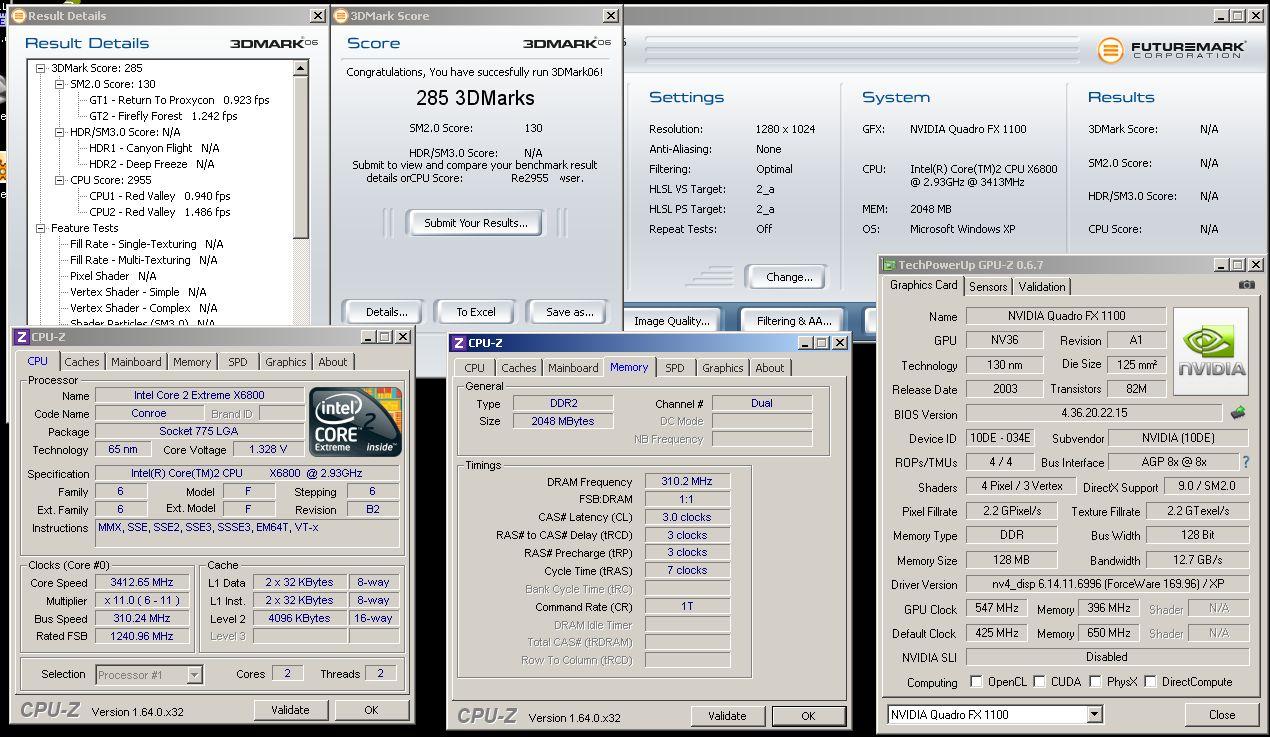Open Mainboard tab in left CPU-Z window
The height and width of the screenshot is (737, 1270).
pos(136,362)
